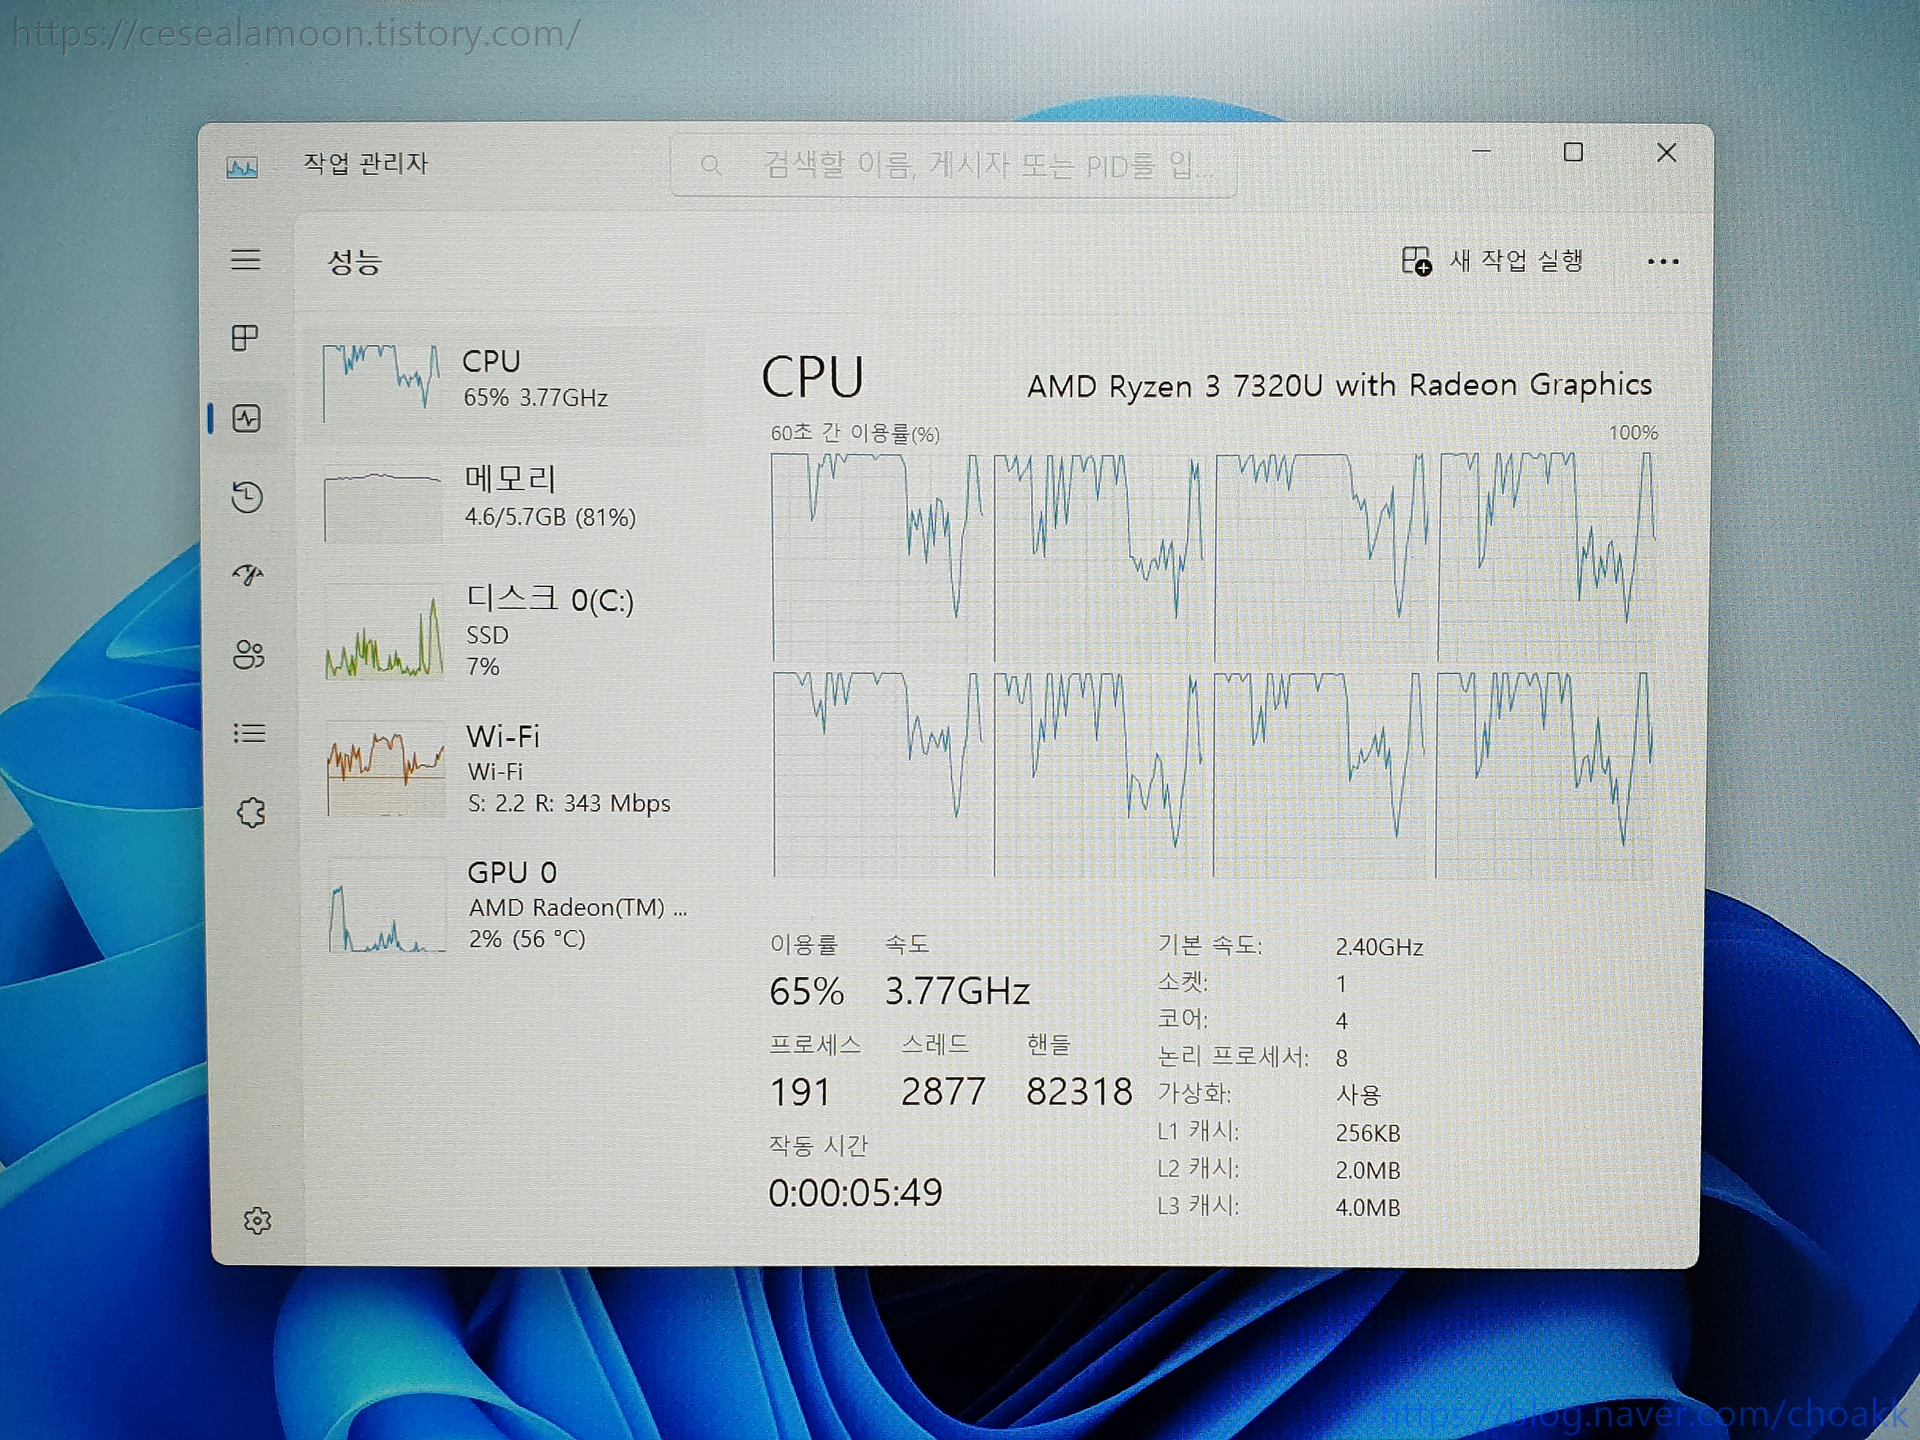Go to the Processes page icon

point(245,338)
